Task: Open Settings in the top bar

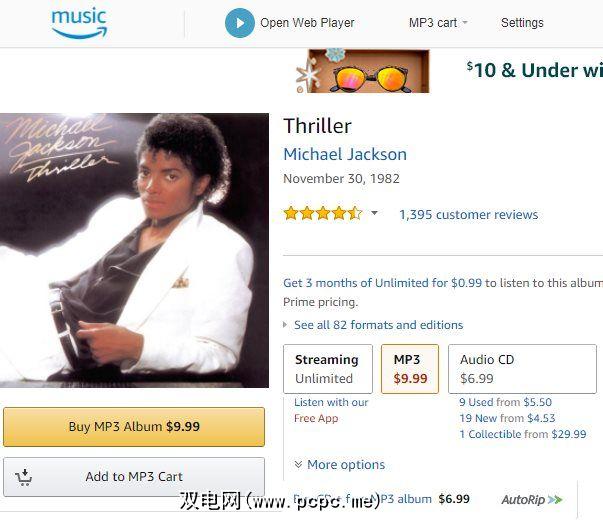Action: click(522, 23)
